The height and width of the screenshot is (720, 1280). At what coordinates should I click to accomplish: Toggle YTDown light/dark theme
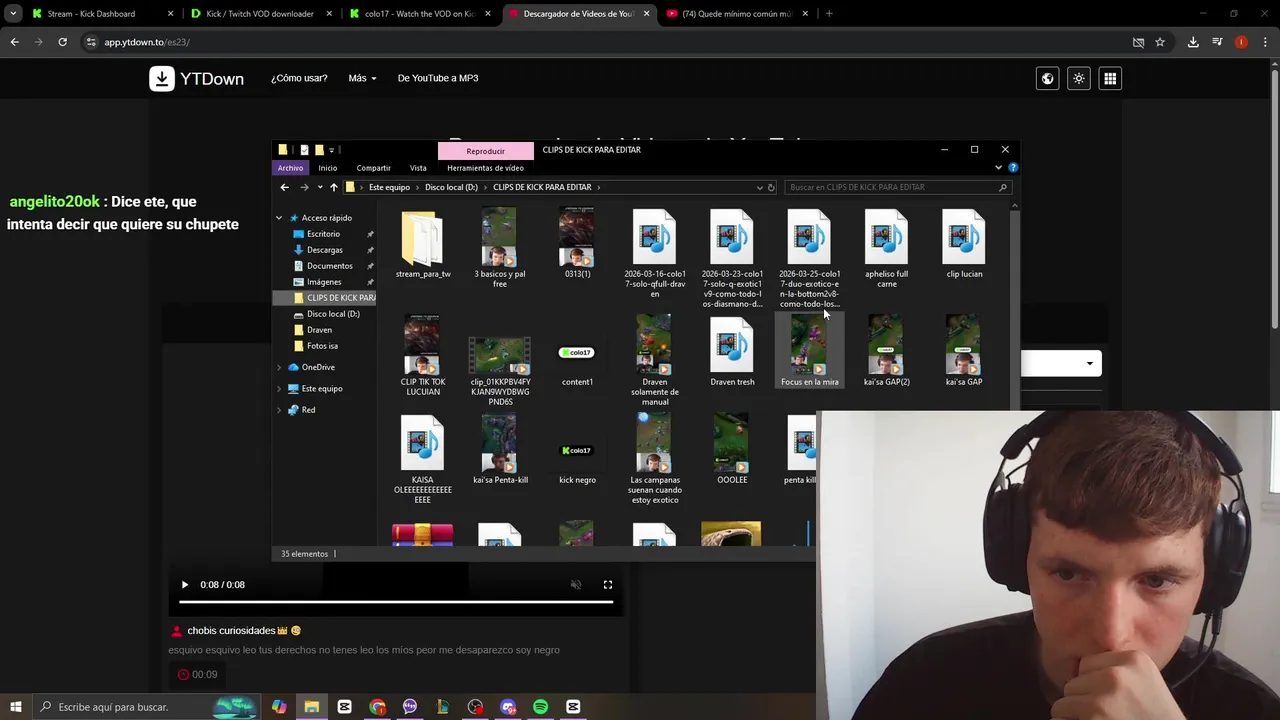[x=1078, y=78]
